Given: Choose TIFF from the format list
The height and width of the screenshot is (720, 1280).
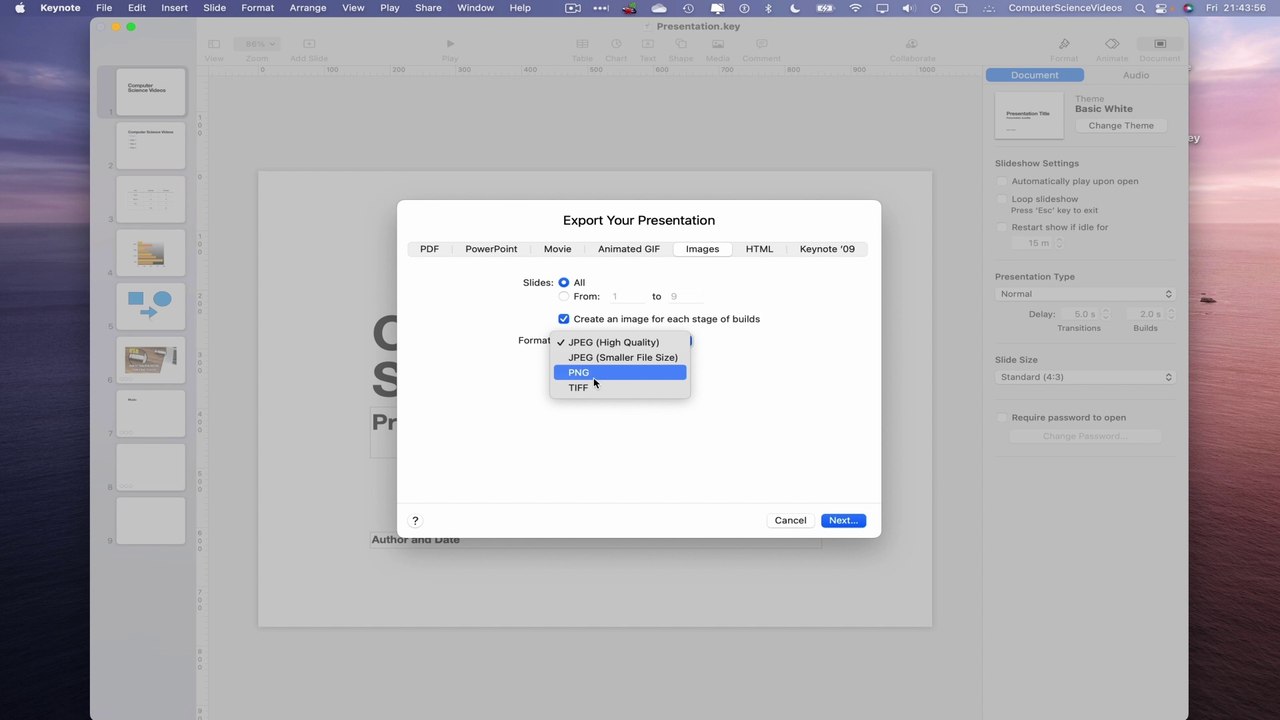Looking at the screenshot, I should 620,388.
